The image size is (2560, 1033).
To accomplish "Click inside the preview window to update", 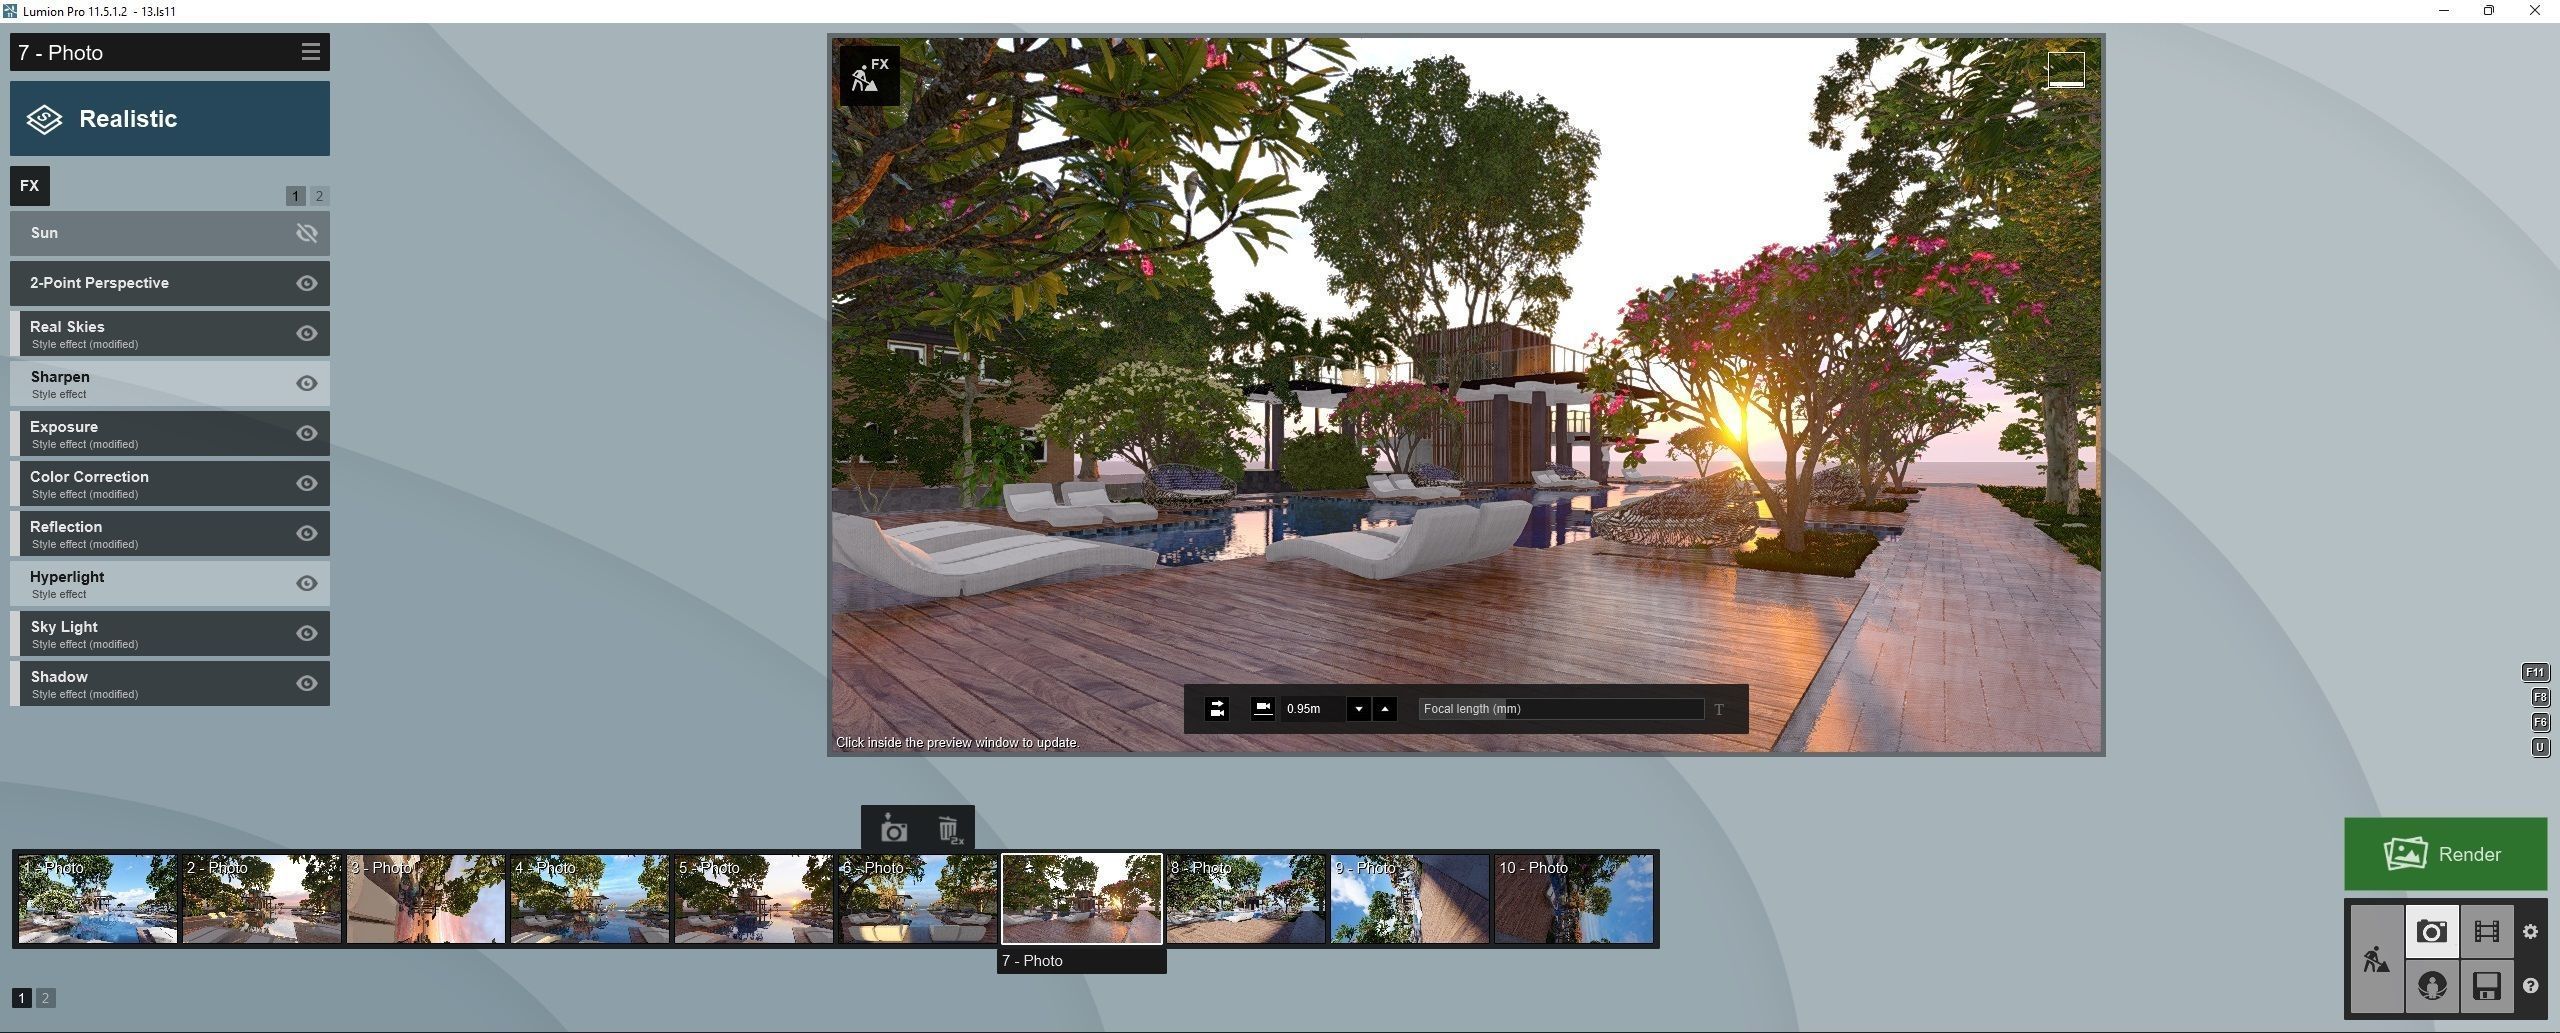I will pyautogui.click(x=1466, y=395).
